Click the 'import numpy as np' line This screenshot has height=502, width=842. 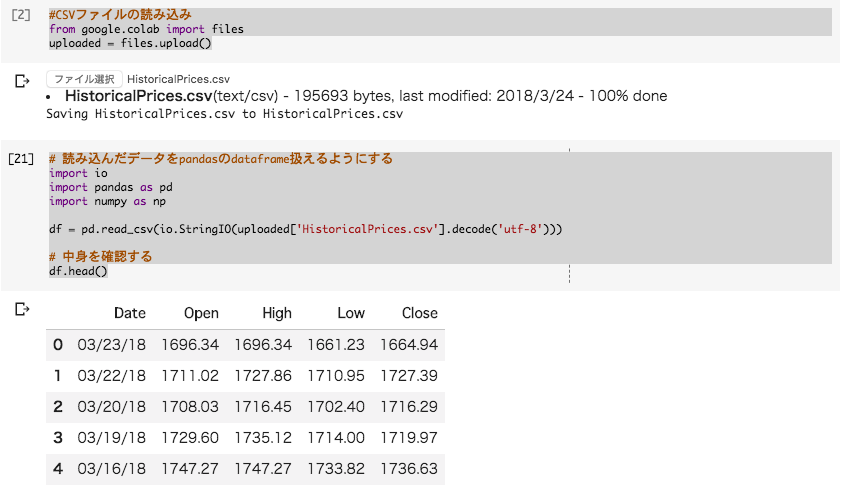coord(107,201)
